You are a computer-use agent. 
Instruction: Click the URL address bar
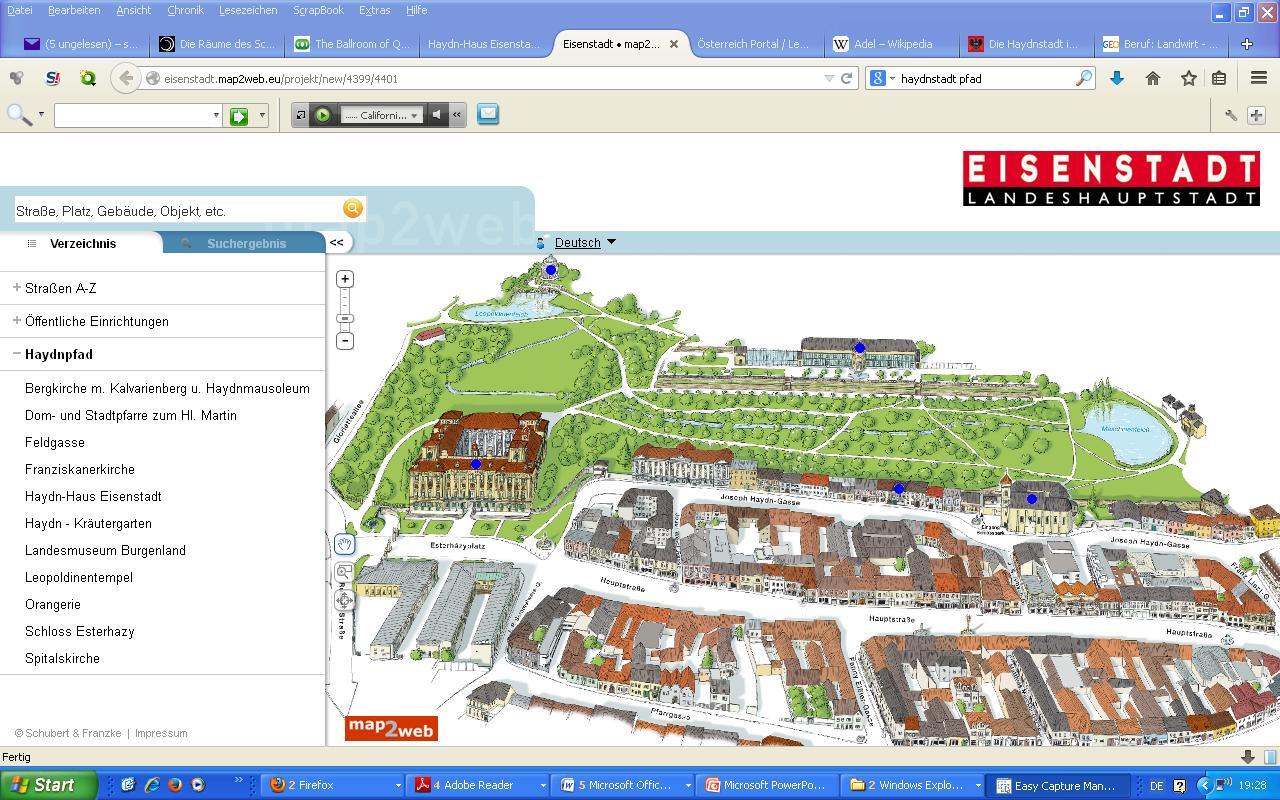coord(490,78)
